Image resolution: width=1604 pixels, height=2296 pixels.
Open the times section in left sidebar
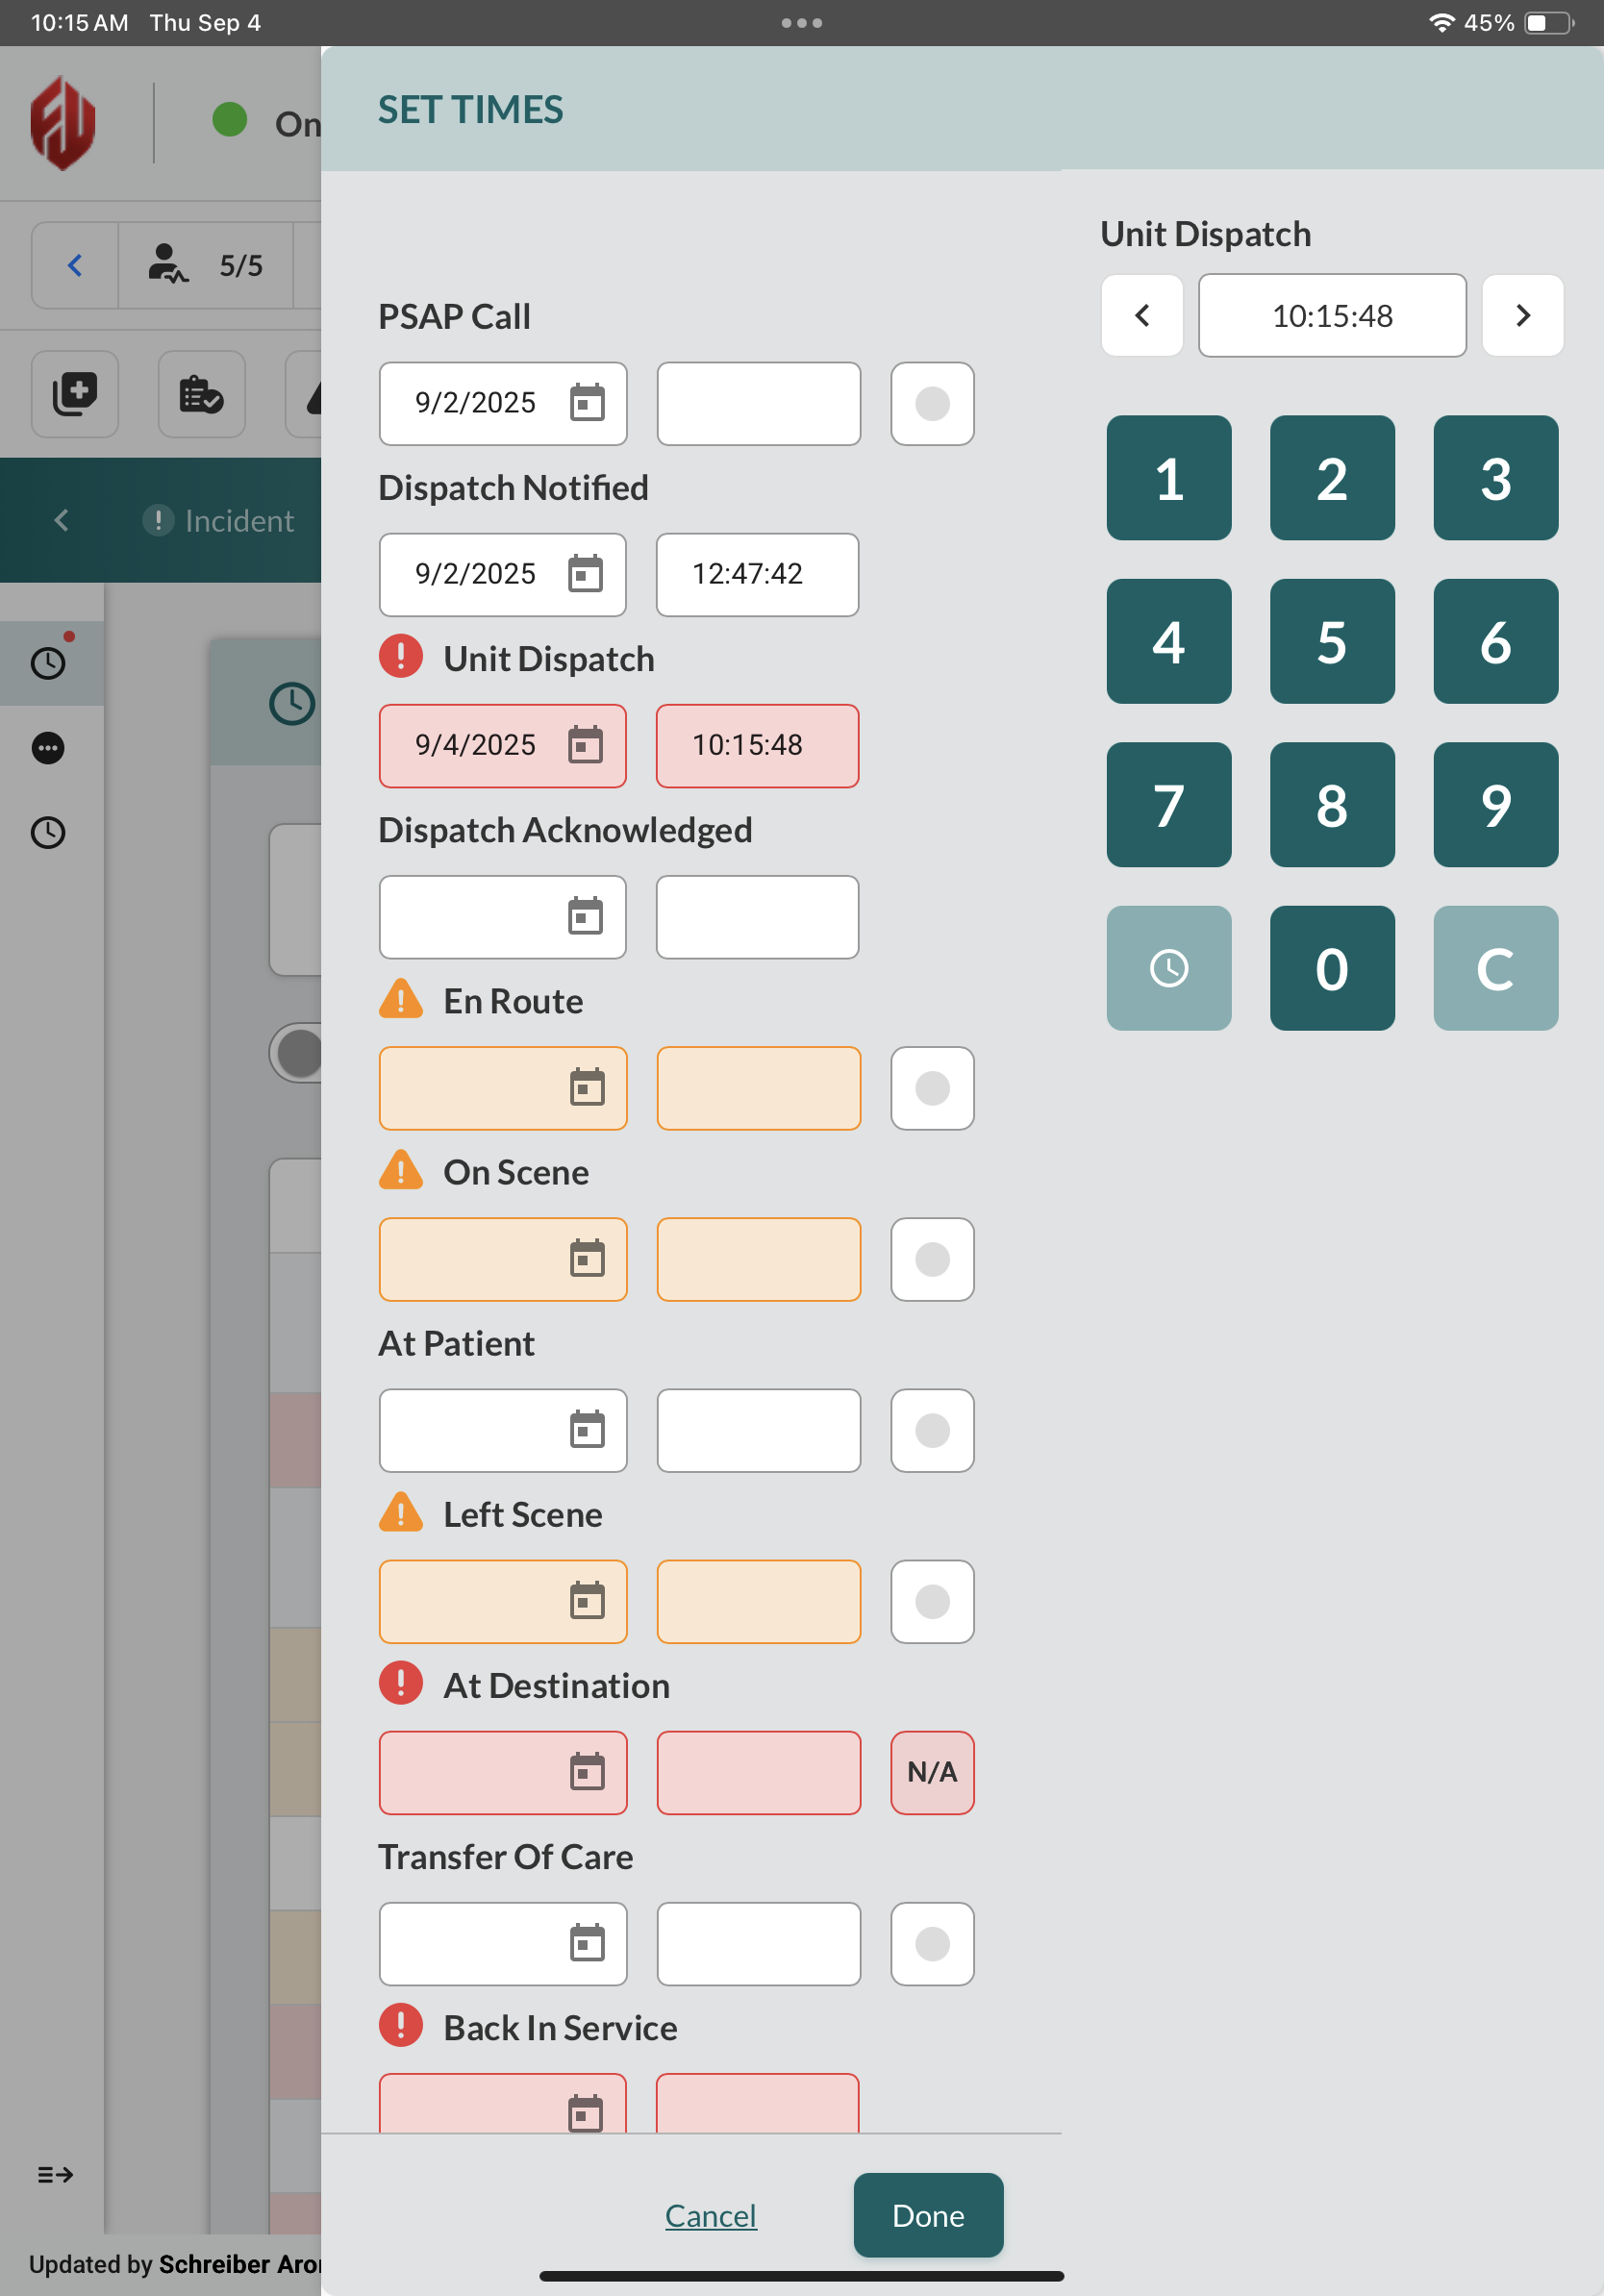click(x=49, y=662)
